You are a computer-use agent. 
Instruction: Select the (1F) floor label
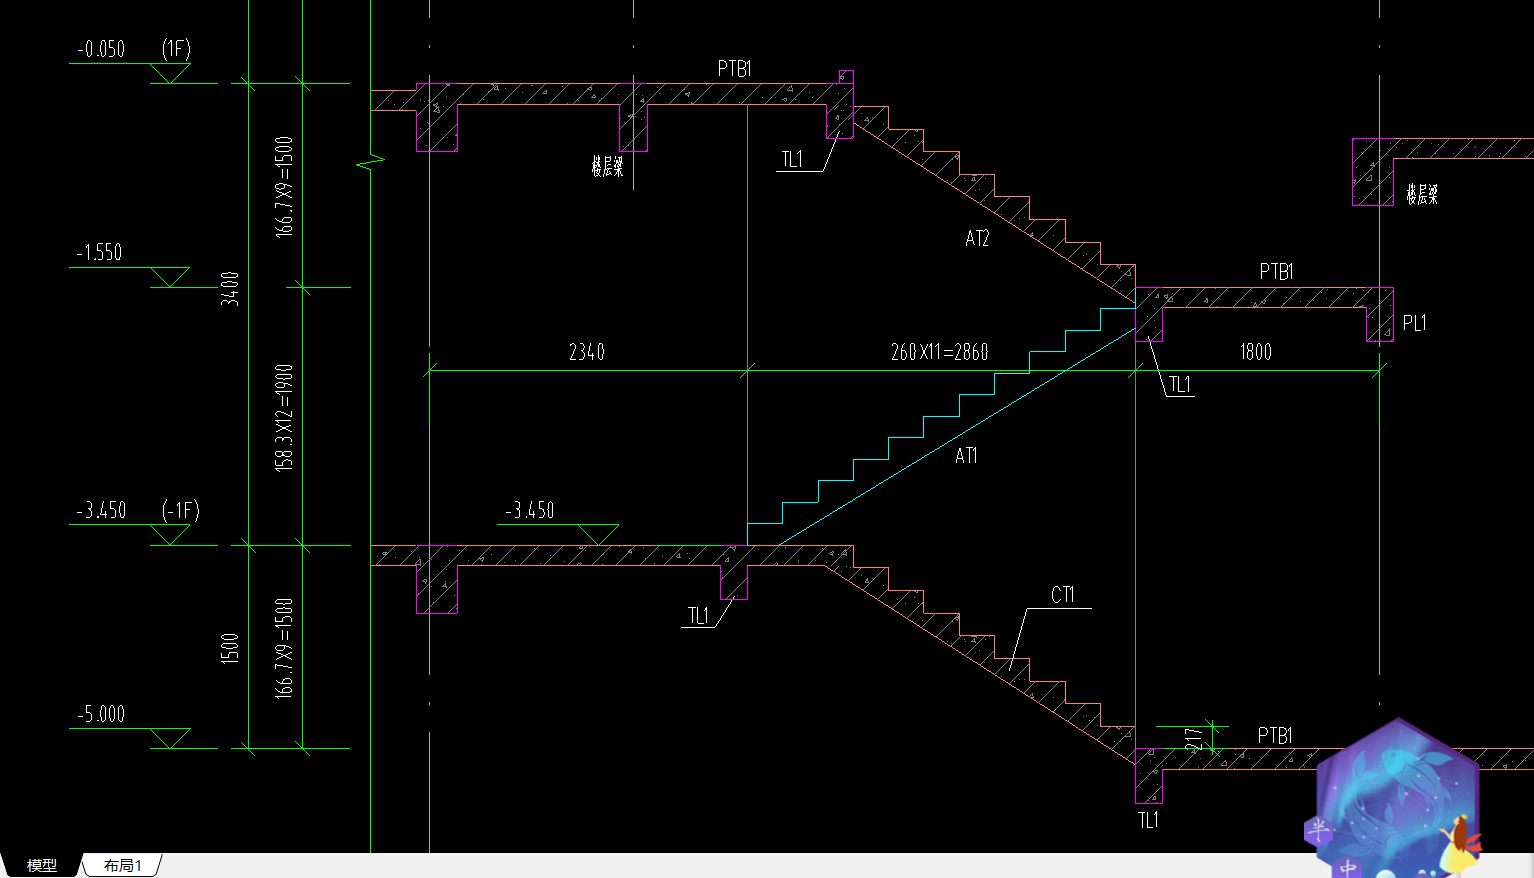(176, 49)
